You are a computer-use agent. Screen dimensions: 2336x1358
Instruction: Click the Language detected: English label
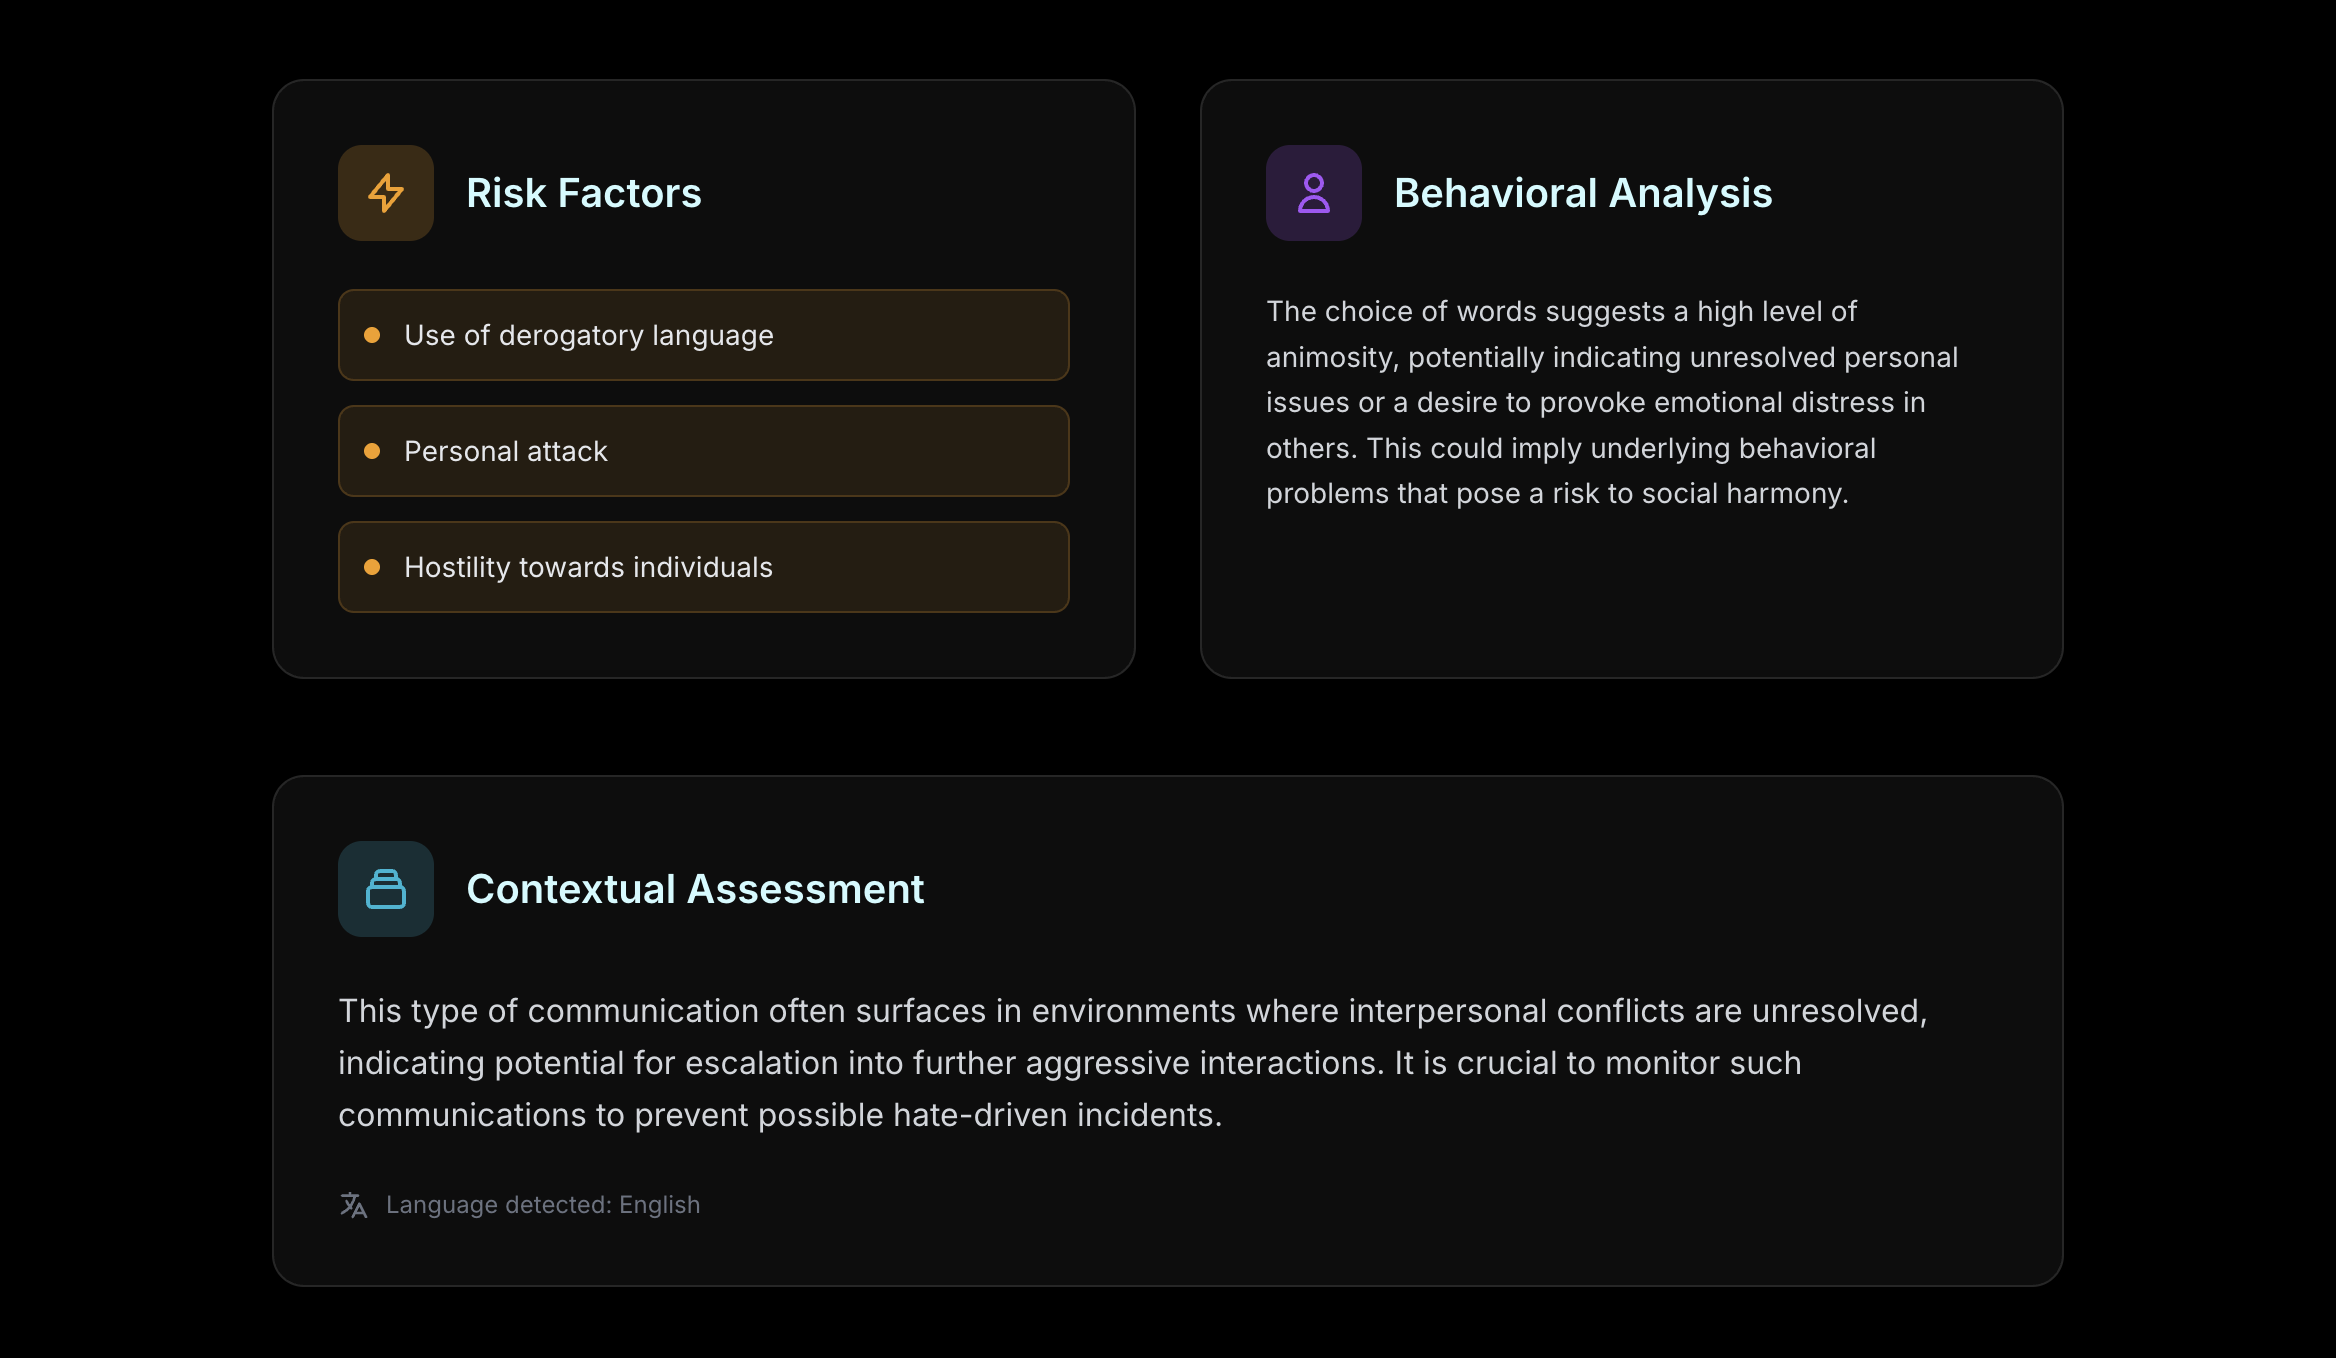[543, 1205]
